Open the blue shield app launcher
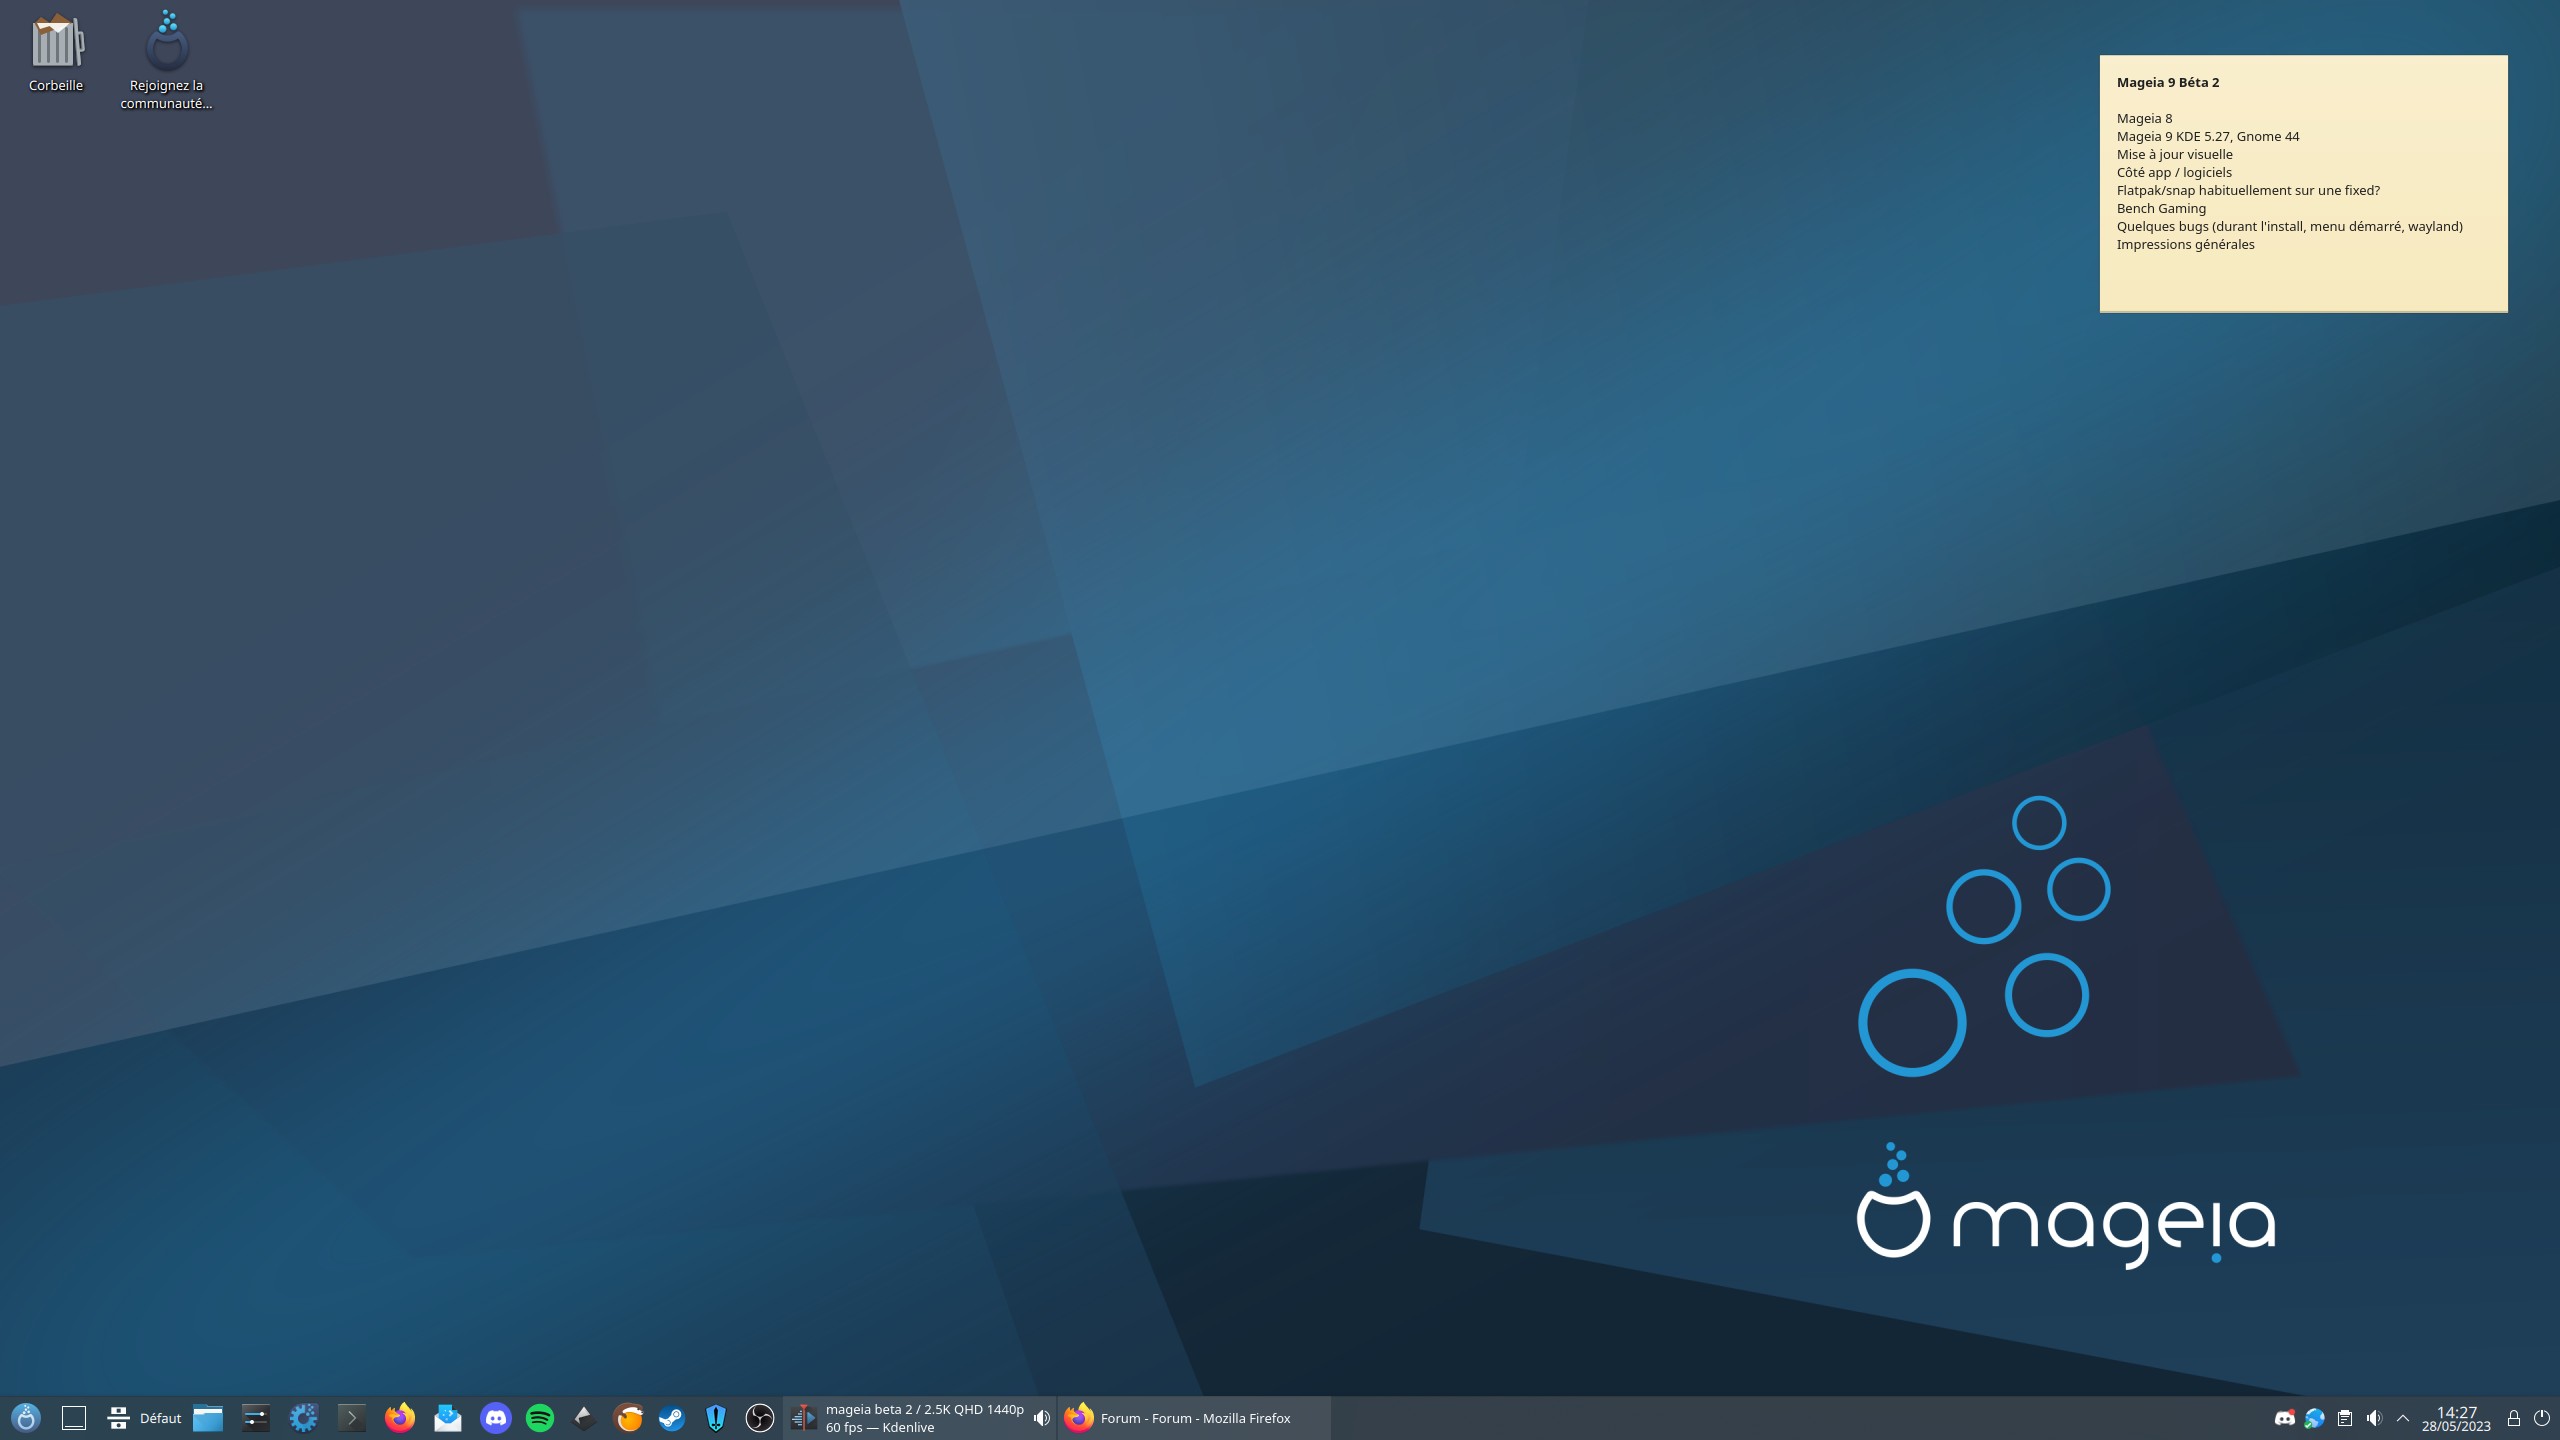The height and width of the screenshot is (1440, 2560). click(x=716, y=1418)
